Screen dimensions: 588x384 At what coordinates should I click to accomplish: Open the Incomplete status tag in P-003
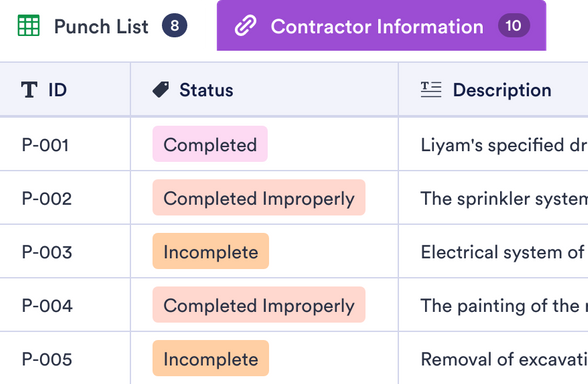click(211, 252)
